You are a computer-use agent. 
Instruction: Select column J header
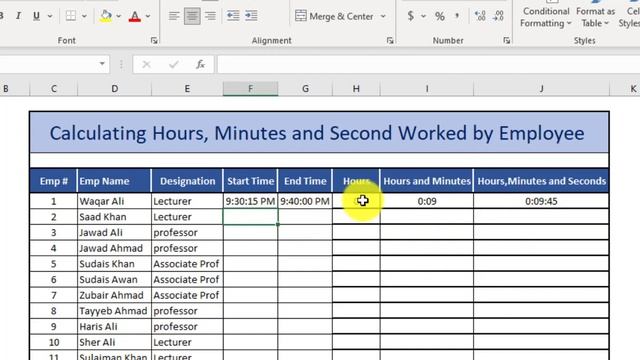541,89
